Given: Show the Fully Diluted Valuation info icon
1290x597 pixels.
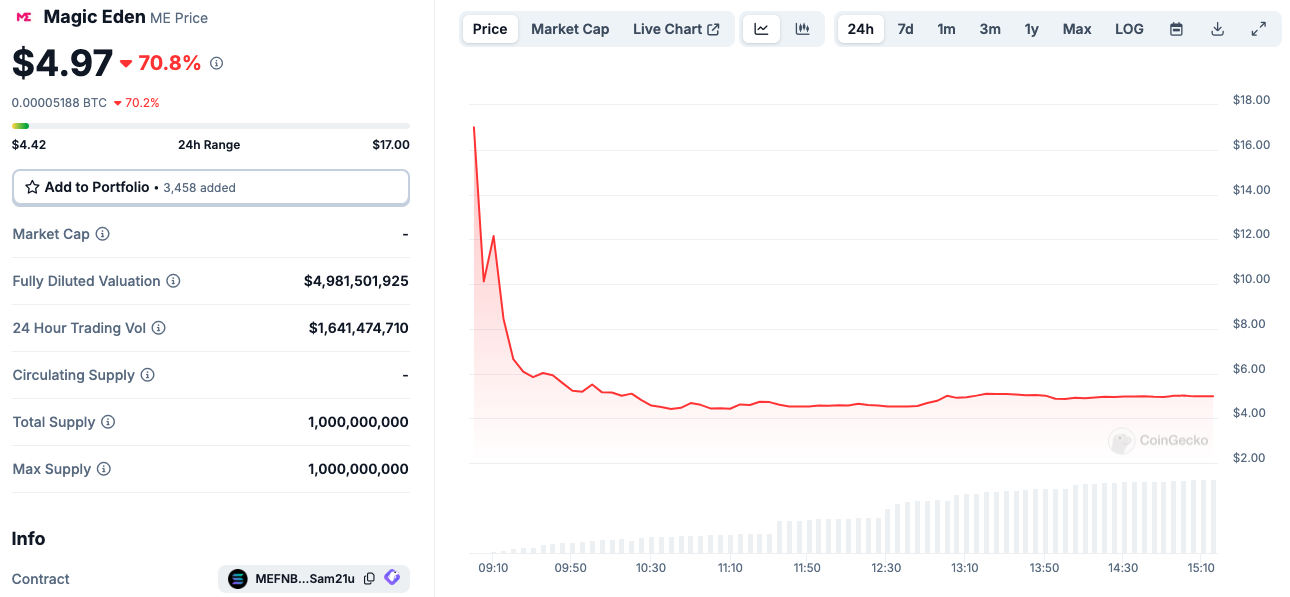Looking at the screenshot, I should pos(173,281).
